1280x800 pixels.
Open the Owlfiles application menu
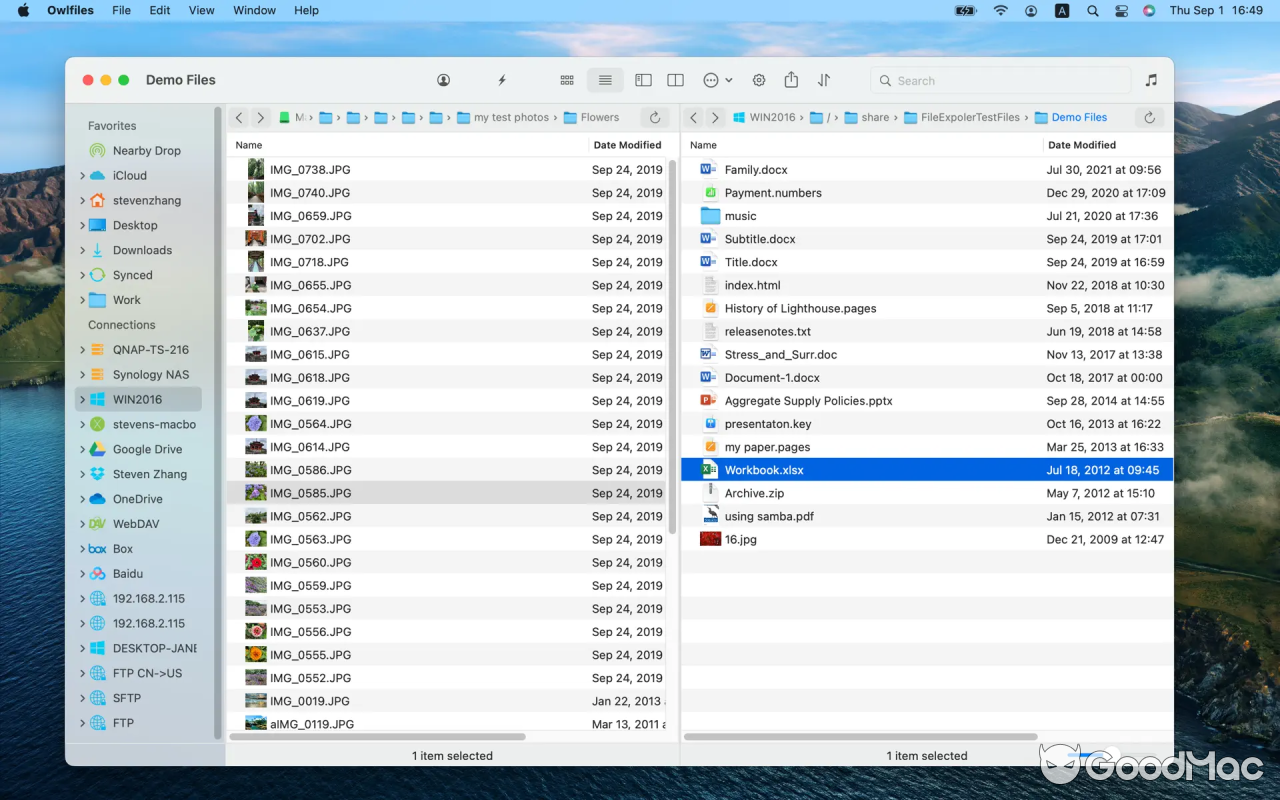coord(69,11)
